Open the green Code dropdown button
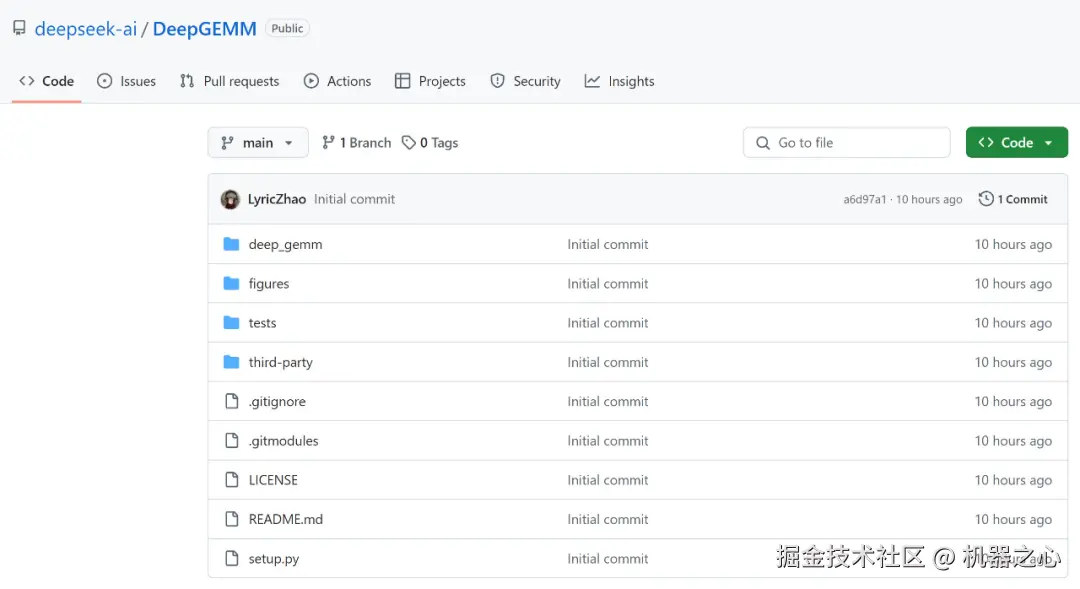Viewport: 1080px width, 589px height. [1017, 143]
